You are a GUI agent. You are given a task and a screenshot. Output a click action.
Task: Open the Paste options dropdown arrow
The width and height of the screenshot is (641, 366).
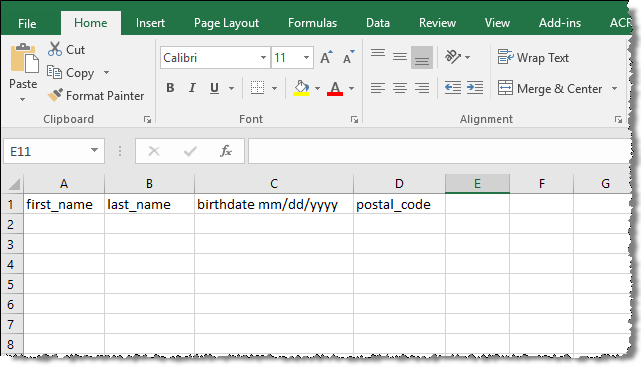[22, 99]
